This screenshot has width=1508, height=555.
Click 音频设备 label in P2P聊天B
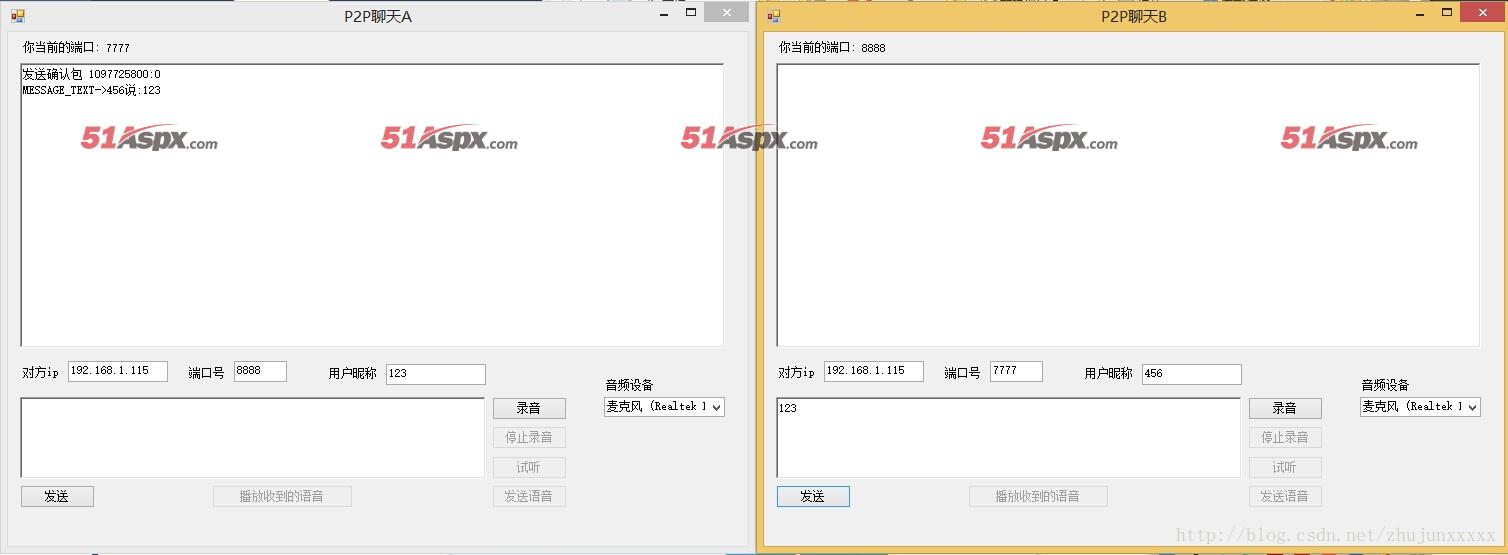pos(1385,385)
